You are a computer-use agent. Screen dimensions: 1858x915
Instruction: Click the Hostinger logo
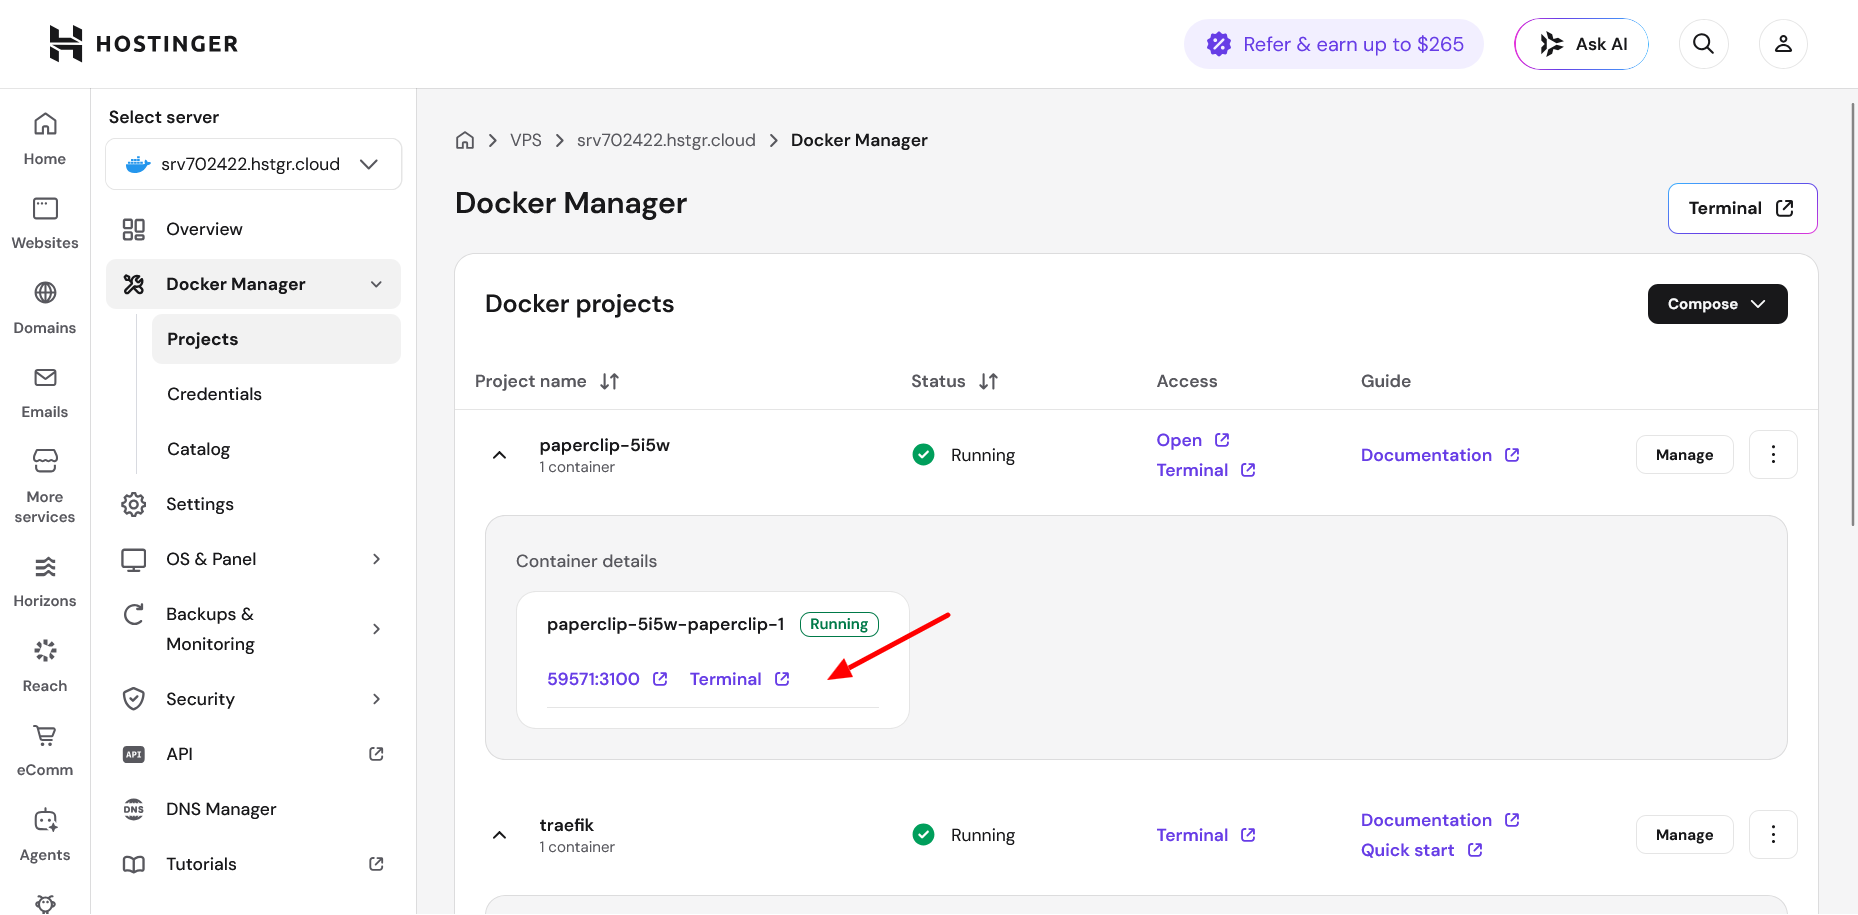[144, 44]
